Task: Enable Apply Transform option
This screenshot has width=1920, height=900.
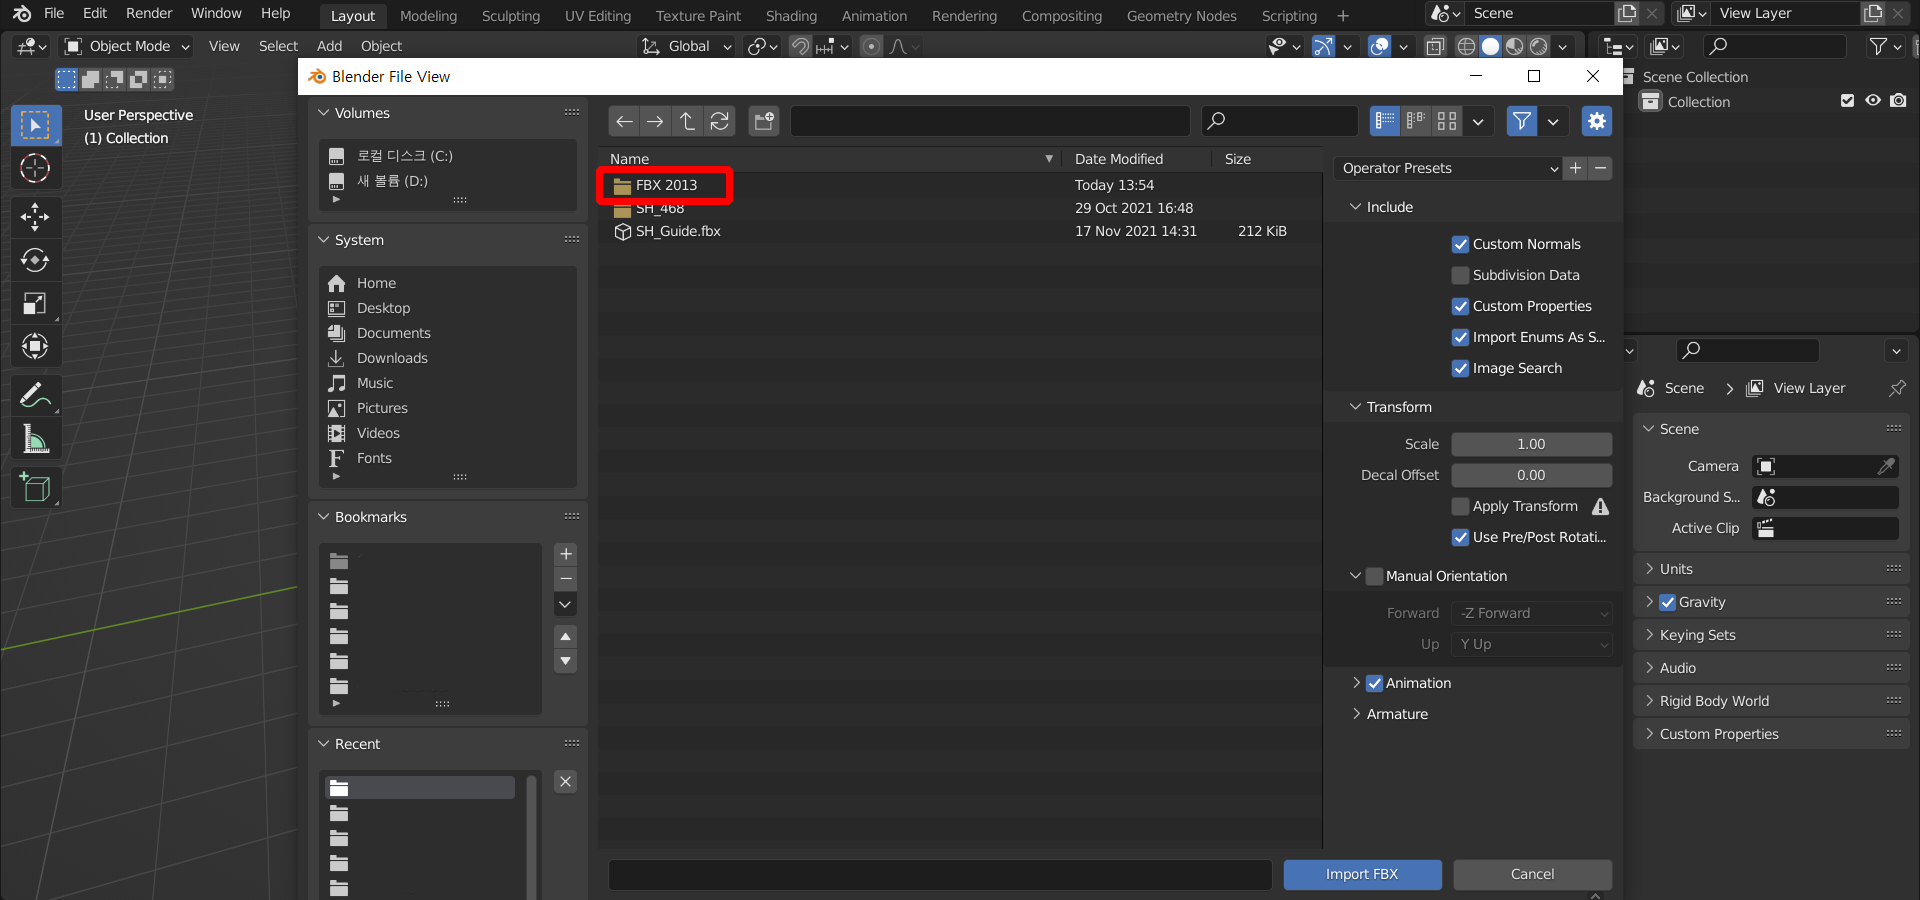Action: tap(1460, 506)
